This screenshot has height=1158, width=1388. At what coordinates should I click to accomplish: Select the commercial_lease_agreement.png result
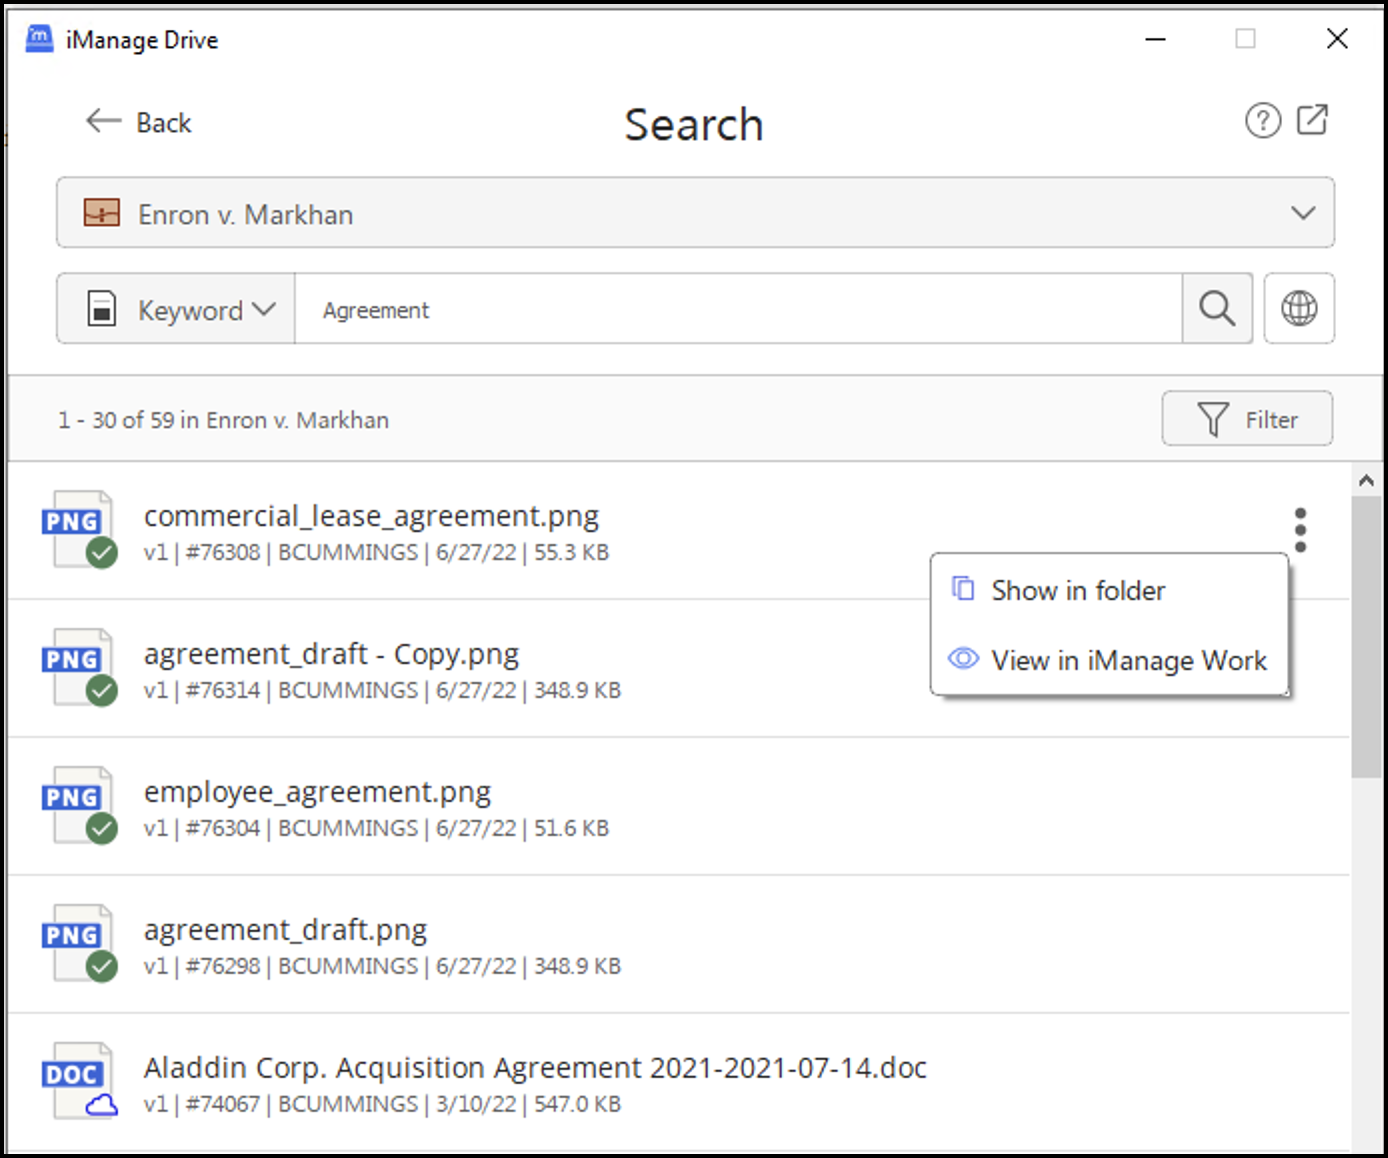(371, 516)
